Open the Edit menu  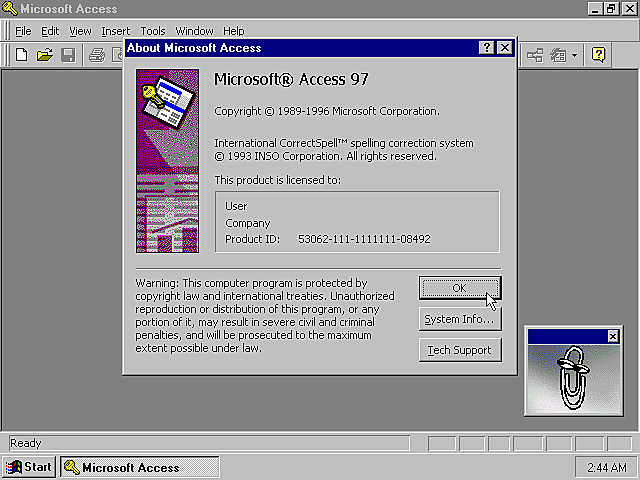[50, 31]
